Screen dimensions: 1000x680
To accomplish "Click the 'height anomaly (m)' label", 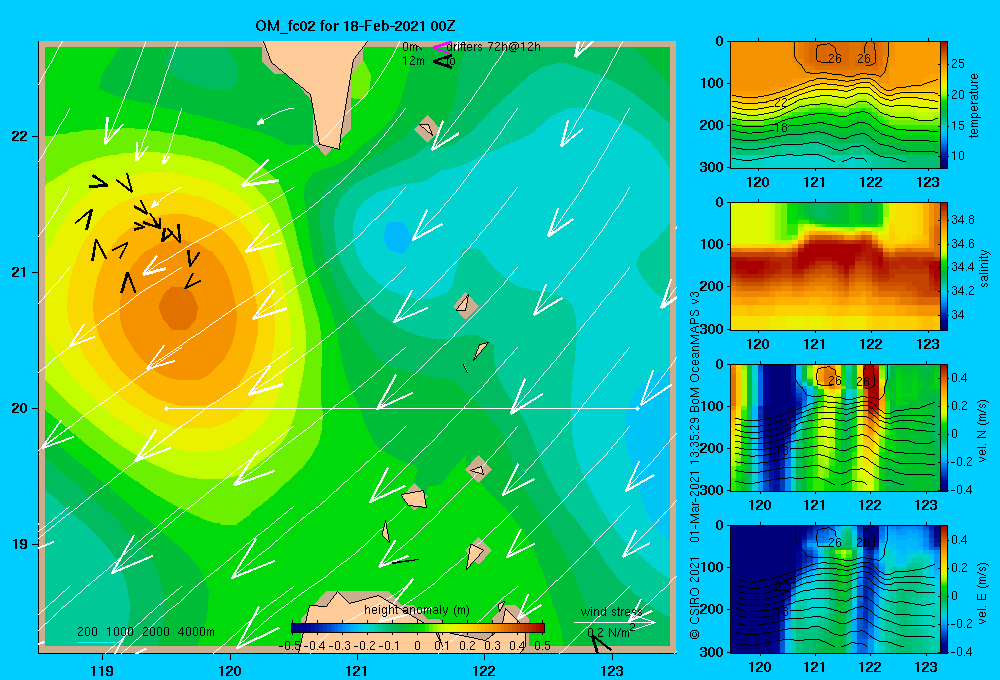I will coord(416,610).
